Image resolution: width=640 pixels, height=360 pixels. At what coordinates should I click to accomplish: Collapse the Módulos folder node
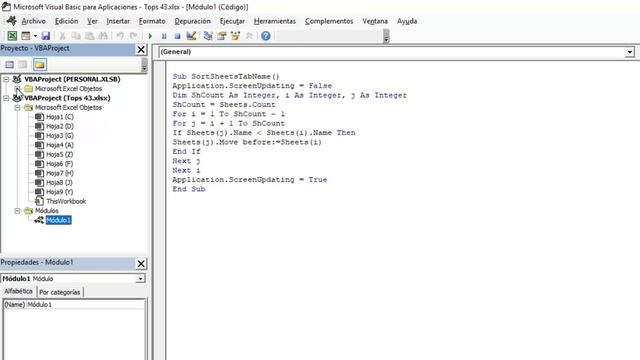point(17,211)
